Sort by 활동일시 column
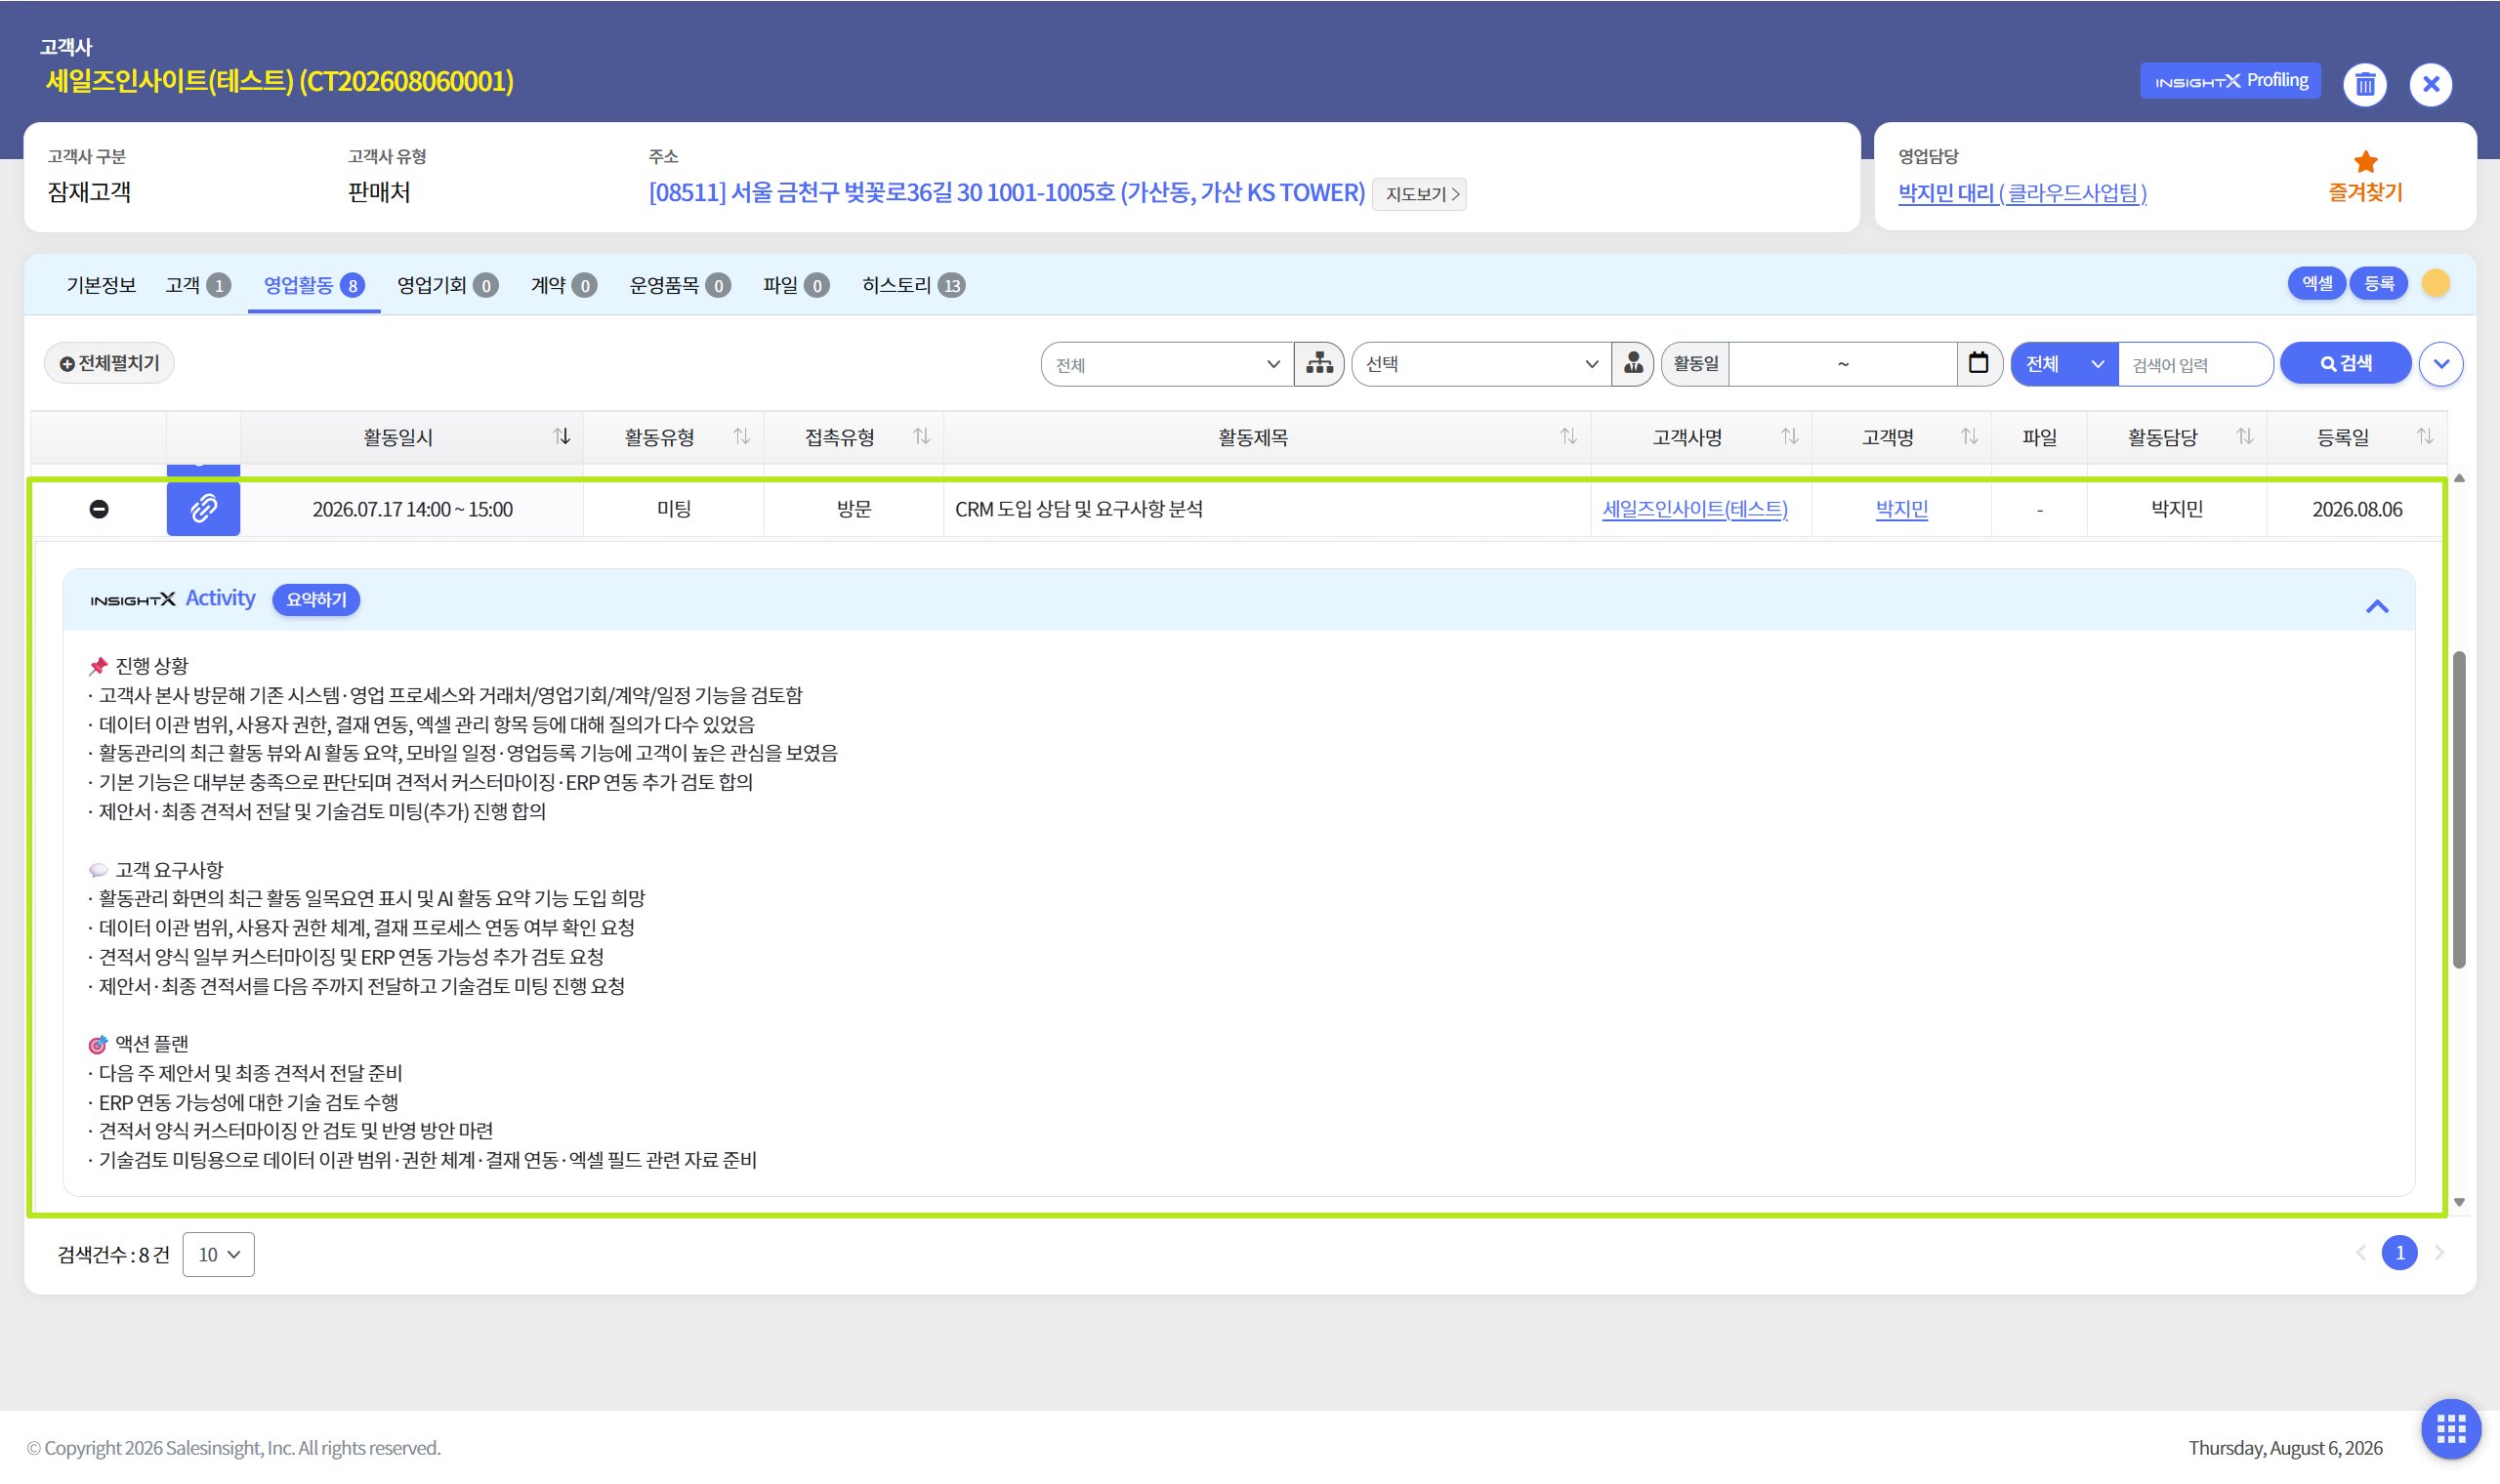Screen dimensions: 2500x1484 pos(561,437)
